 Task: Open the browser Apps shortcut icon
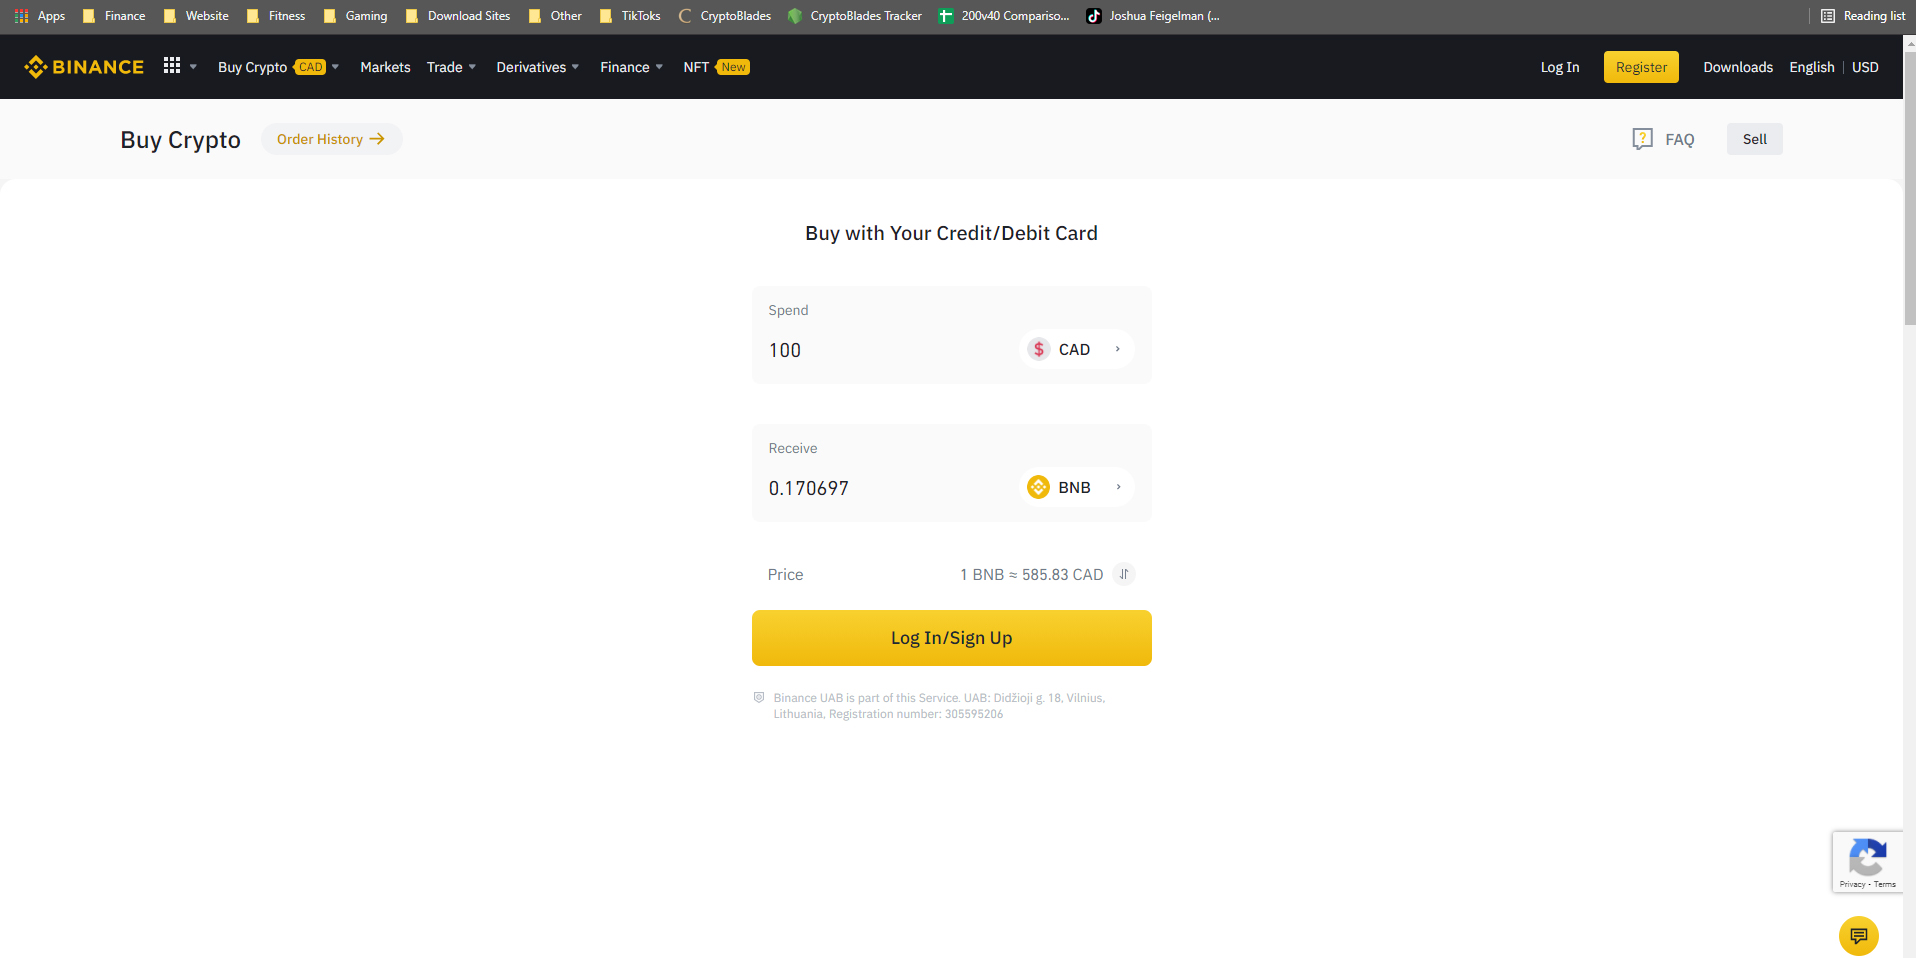[22, 16]
